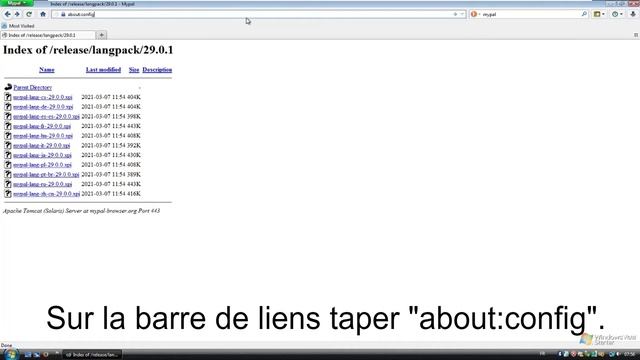Viewport: 640px width, 360px height.
Task: Open the Downloads arrow button
Action: [633, 14]
